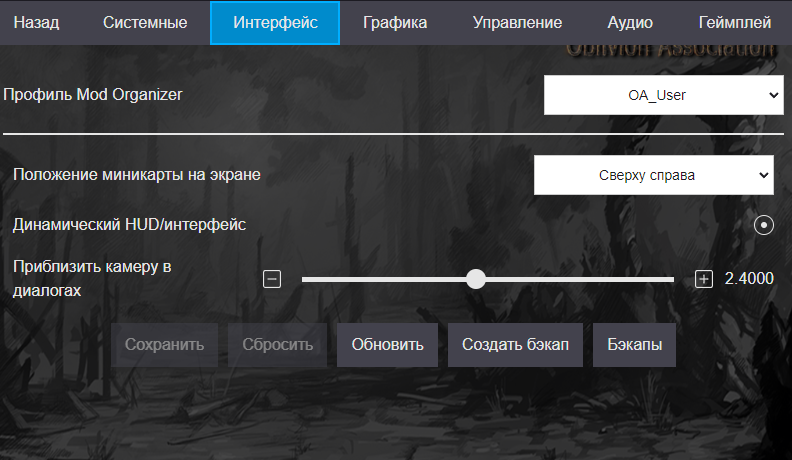The image size is (792, 460).
Task: Expand the minimap position dropdown
Action: (653, 175)
